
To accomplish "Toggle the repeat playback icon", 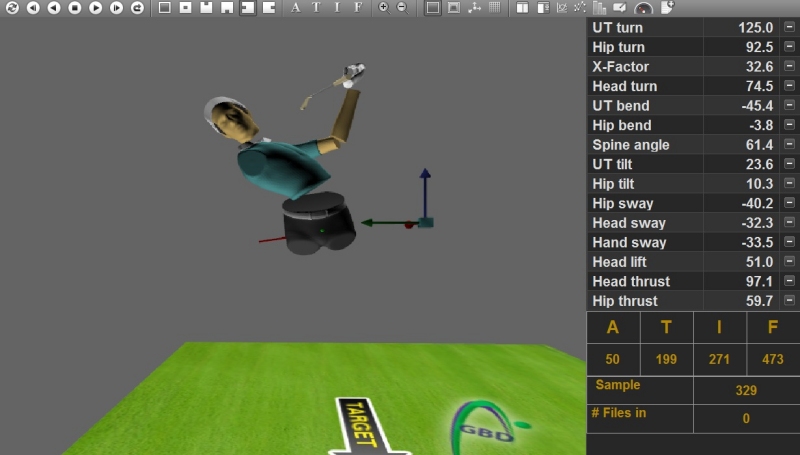I will click(x=137, y=8).
